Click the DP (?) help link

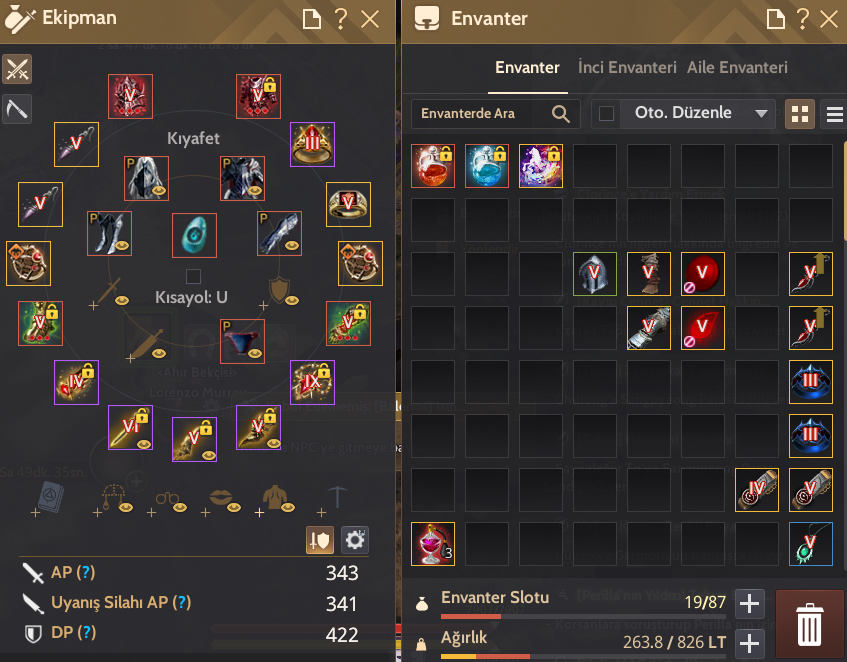[x=73, y=632]
